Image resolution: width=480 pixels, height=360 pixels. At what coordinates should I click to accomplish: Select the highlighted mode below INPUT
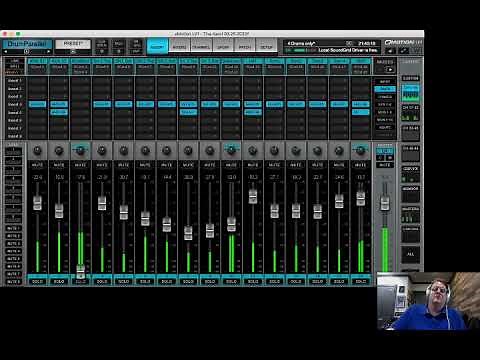pyautogui.click(x=385, y=89)
